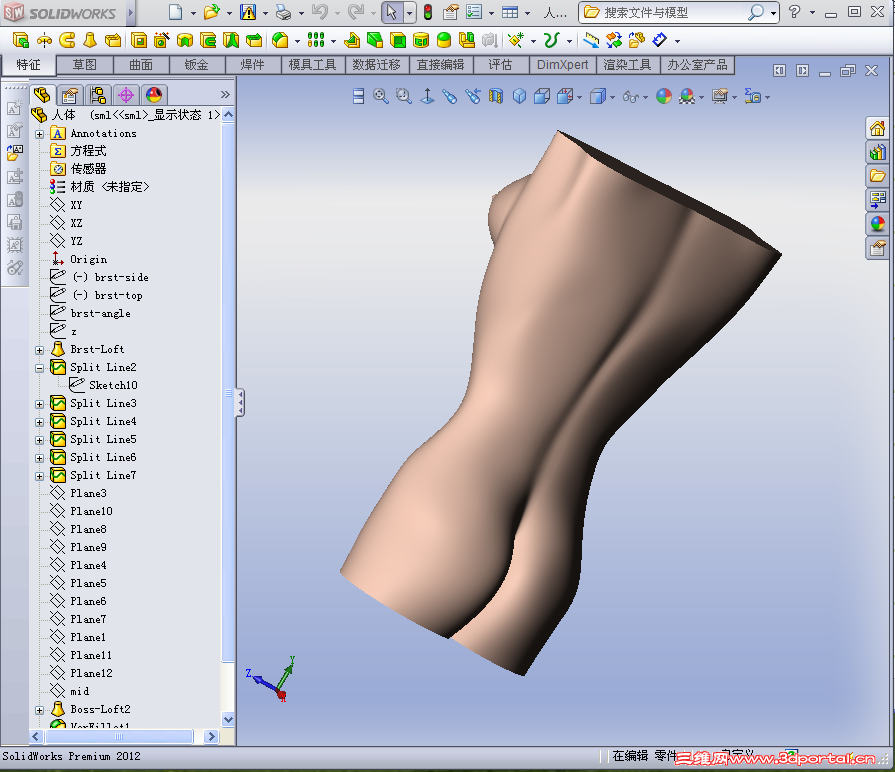This screenshot has height=772, width=895.
Task: Open the Section View tool
Action: [x=495, y=96]
